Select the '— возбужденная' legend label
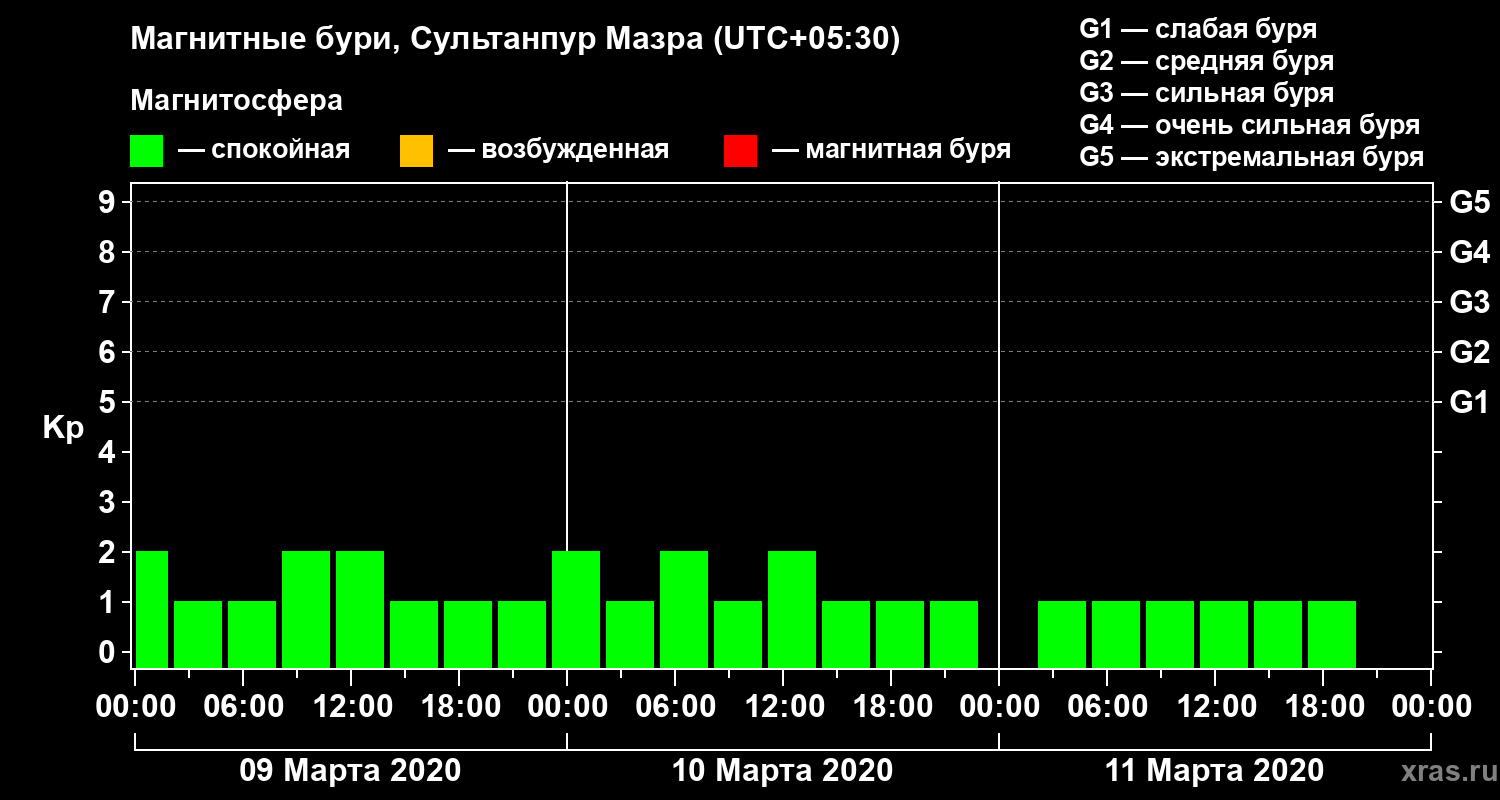1500x800 pixels. pyautogui.click(x=558, y=150)
